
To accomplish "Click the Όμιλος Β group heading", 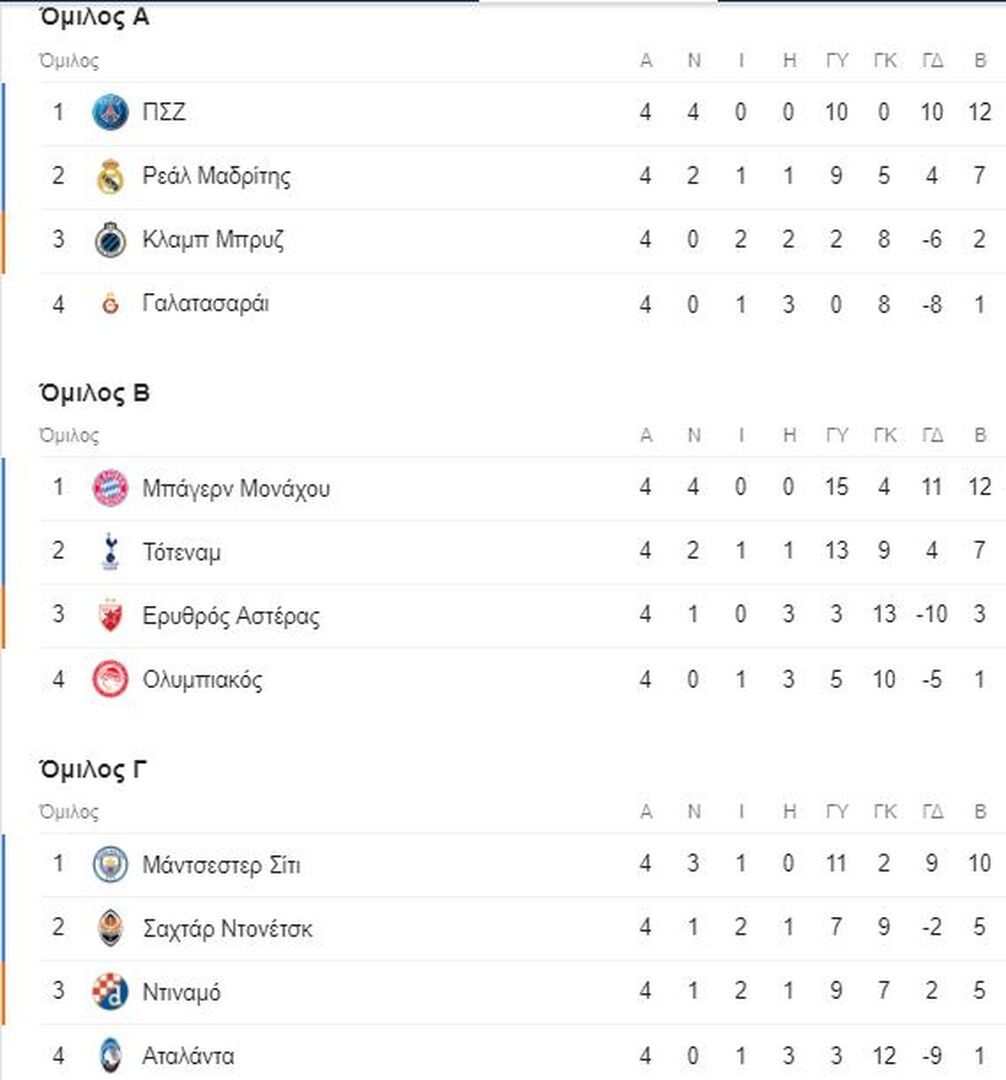I will [94, 394].
